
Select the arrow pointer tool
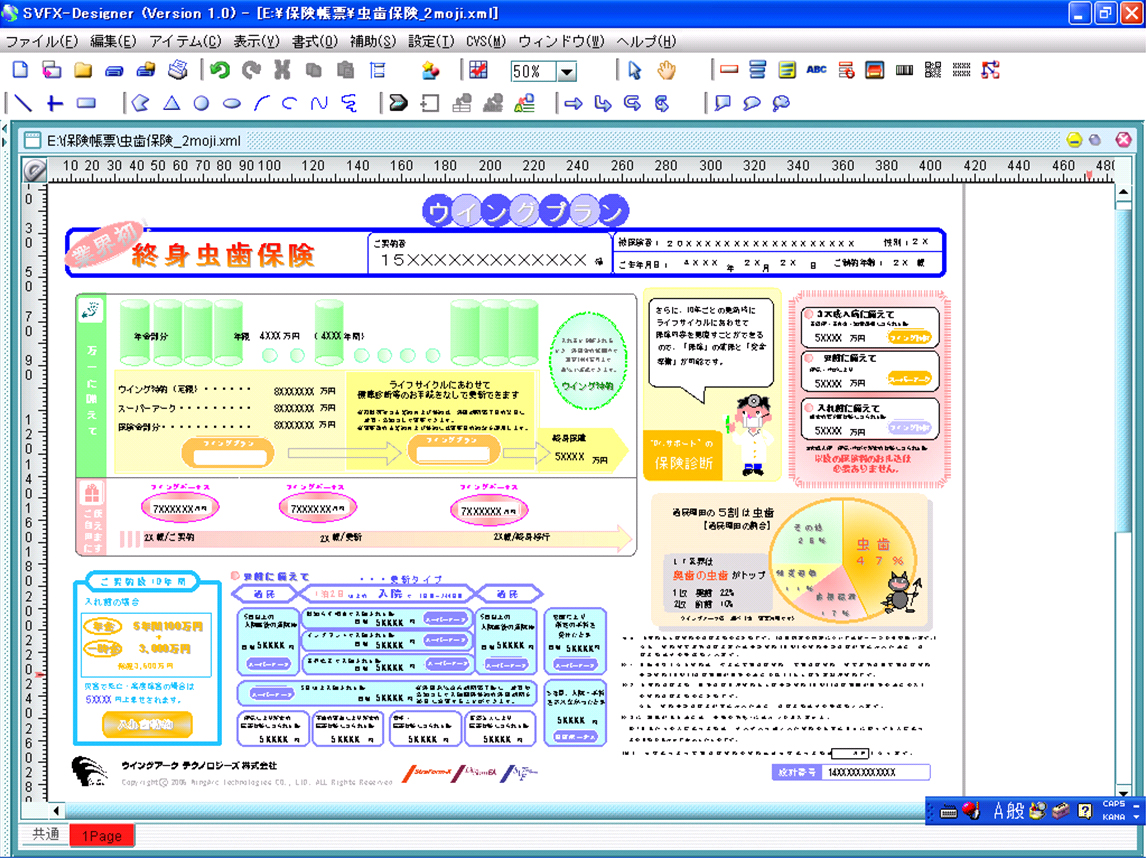click(634, 70)
